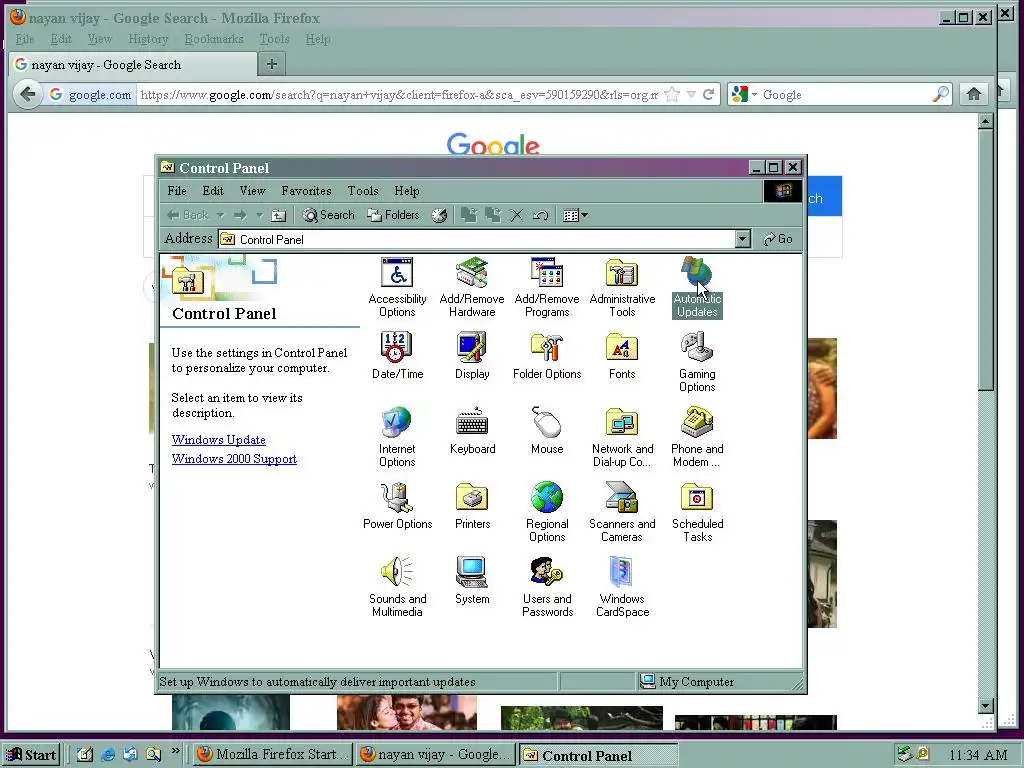
Task: Click the Delete (X) toolbar icon
Action: click(517, 215)
